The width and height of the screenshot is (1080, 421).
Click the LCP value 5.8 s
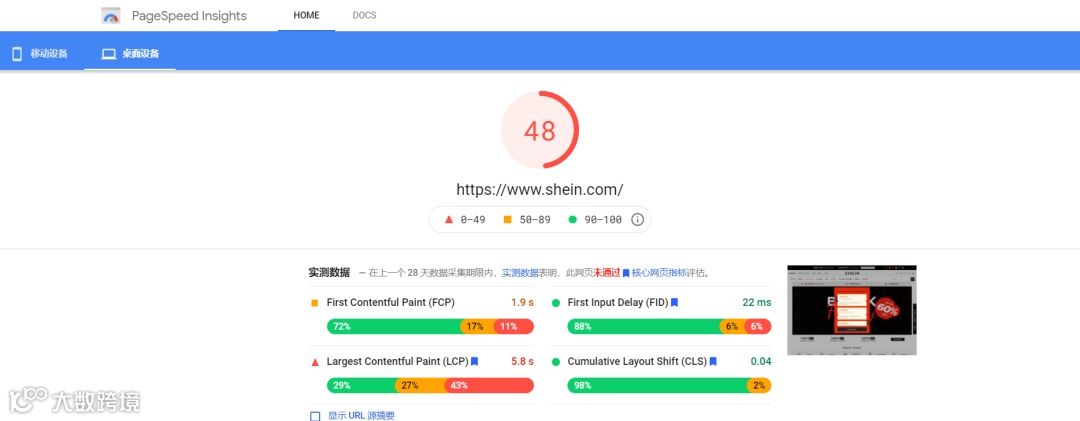click(523, 361)
